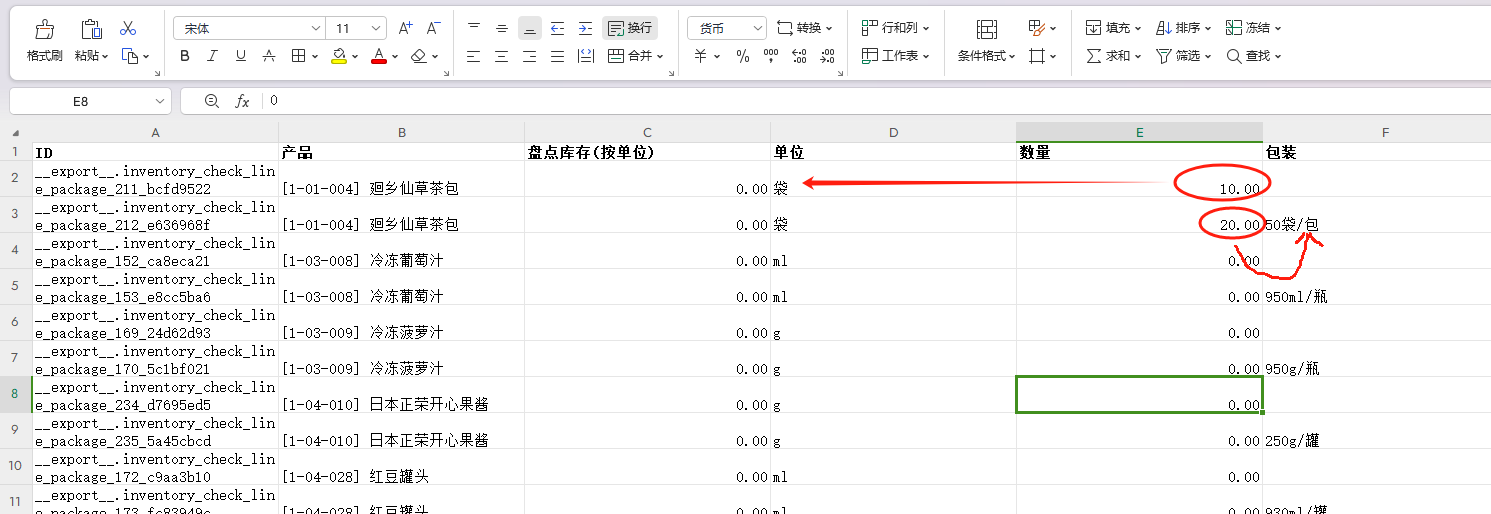
Task: Open the number format dropdown (货币)
Action: click(x=726, y=28)
